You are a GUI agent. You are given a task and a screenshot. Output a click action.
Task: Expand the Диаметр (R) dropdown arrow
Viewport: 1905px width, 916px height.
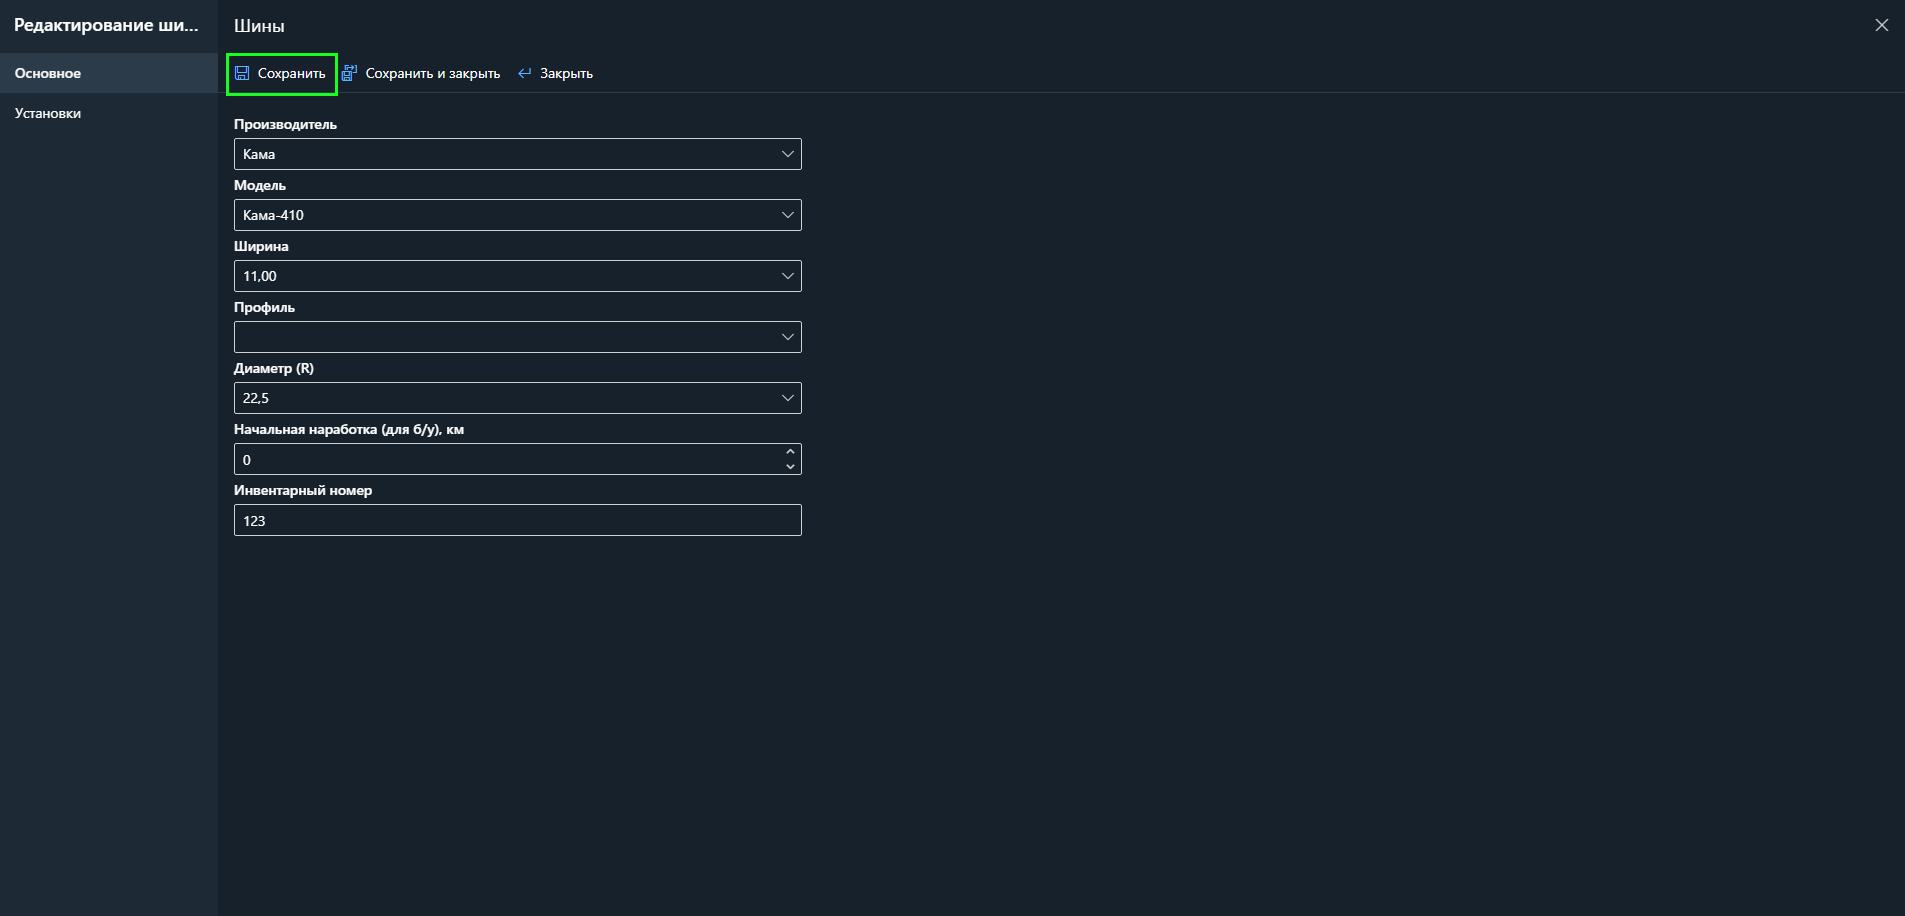click(787, 398)
